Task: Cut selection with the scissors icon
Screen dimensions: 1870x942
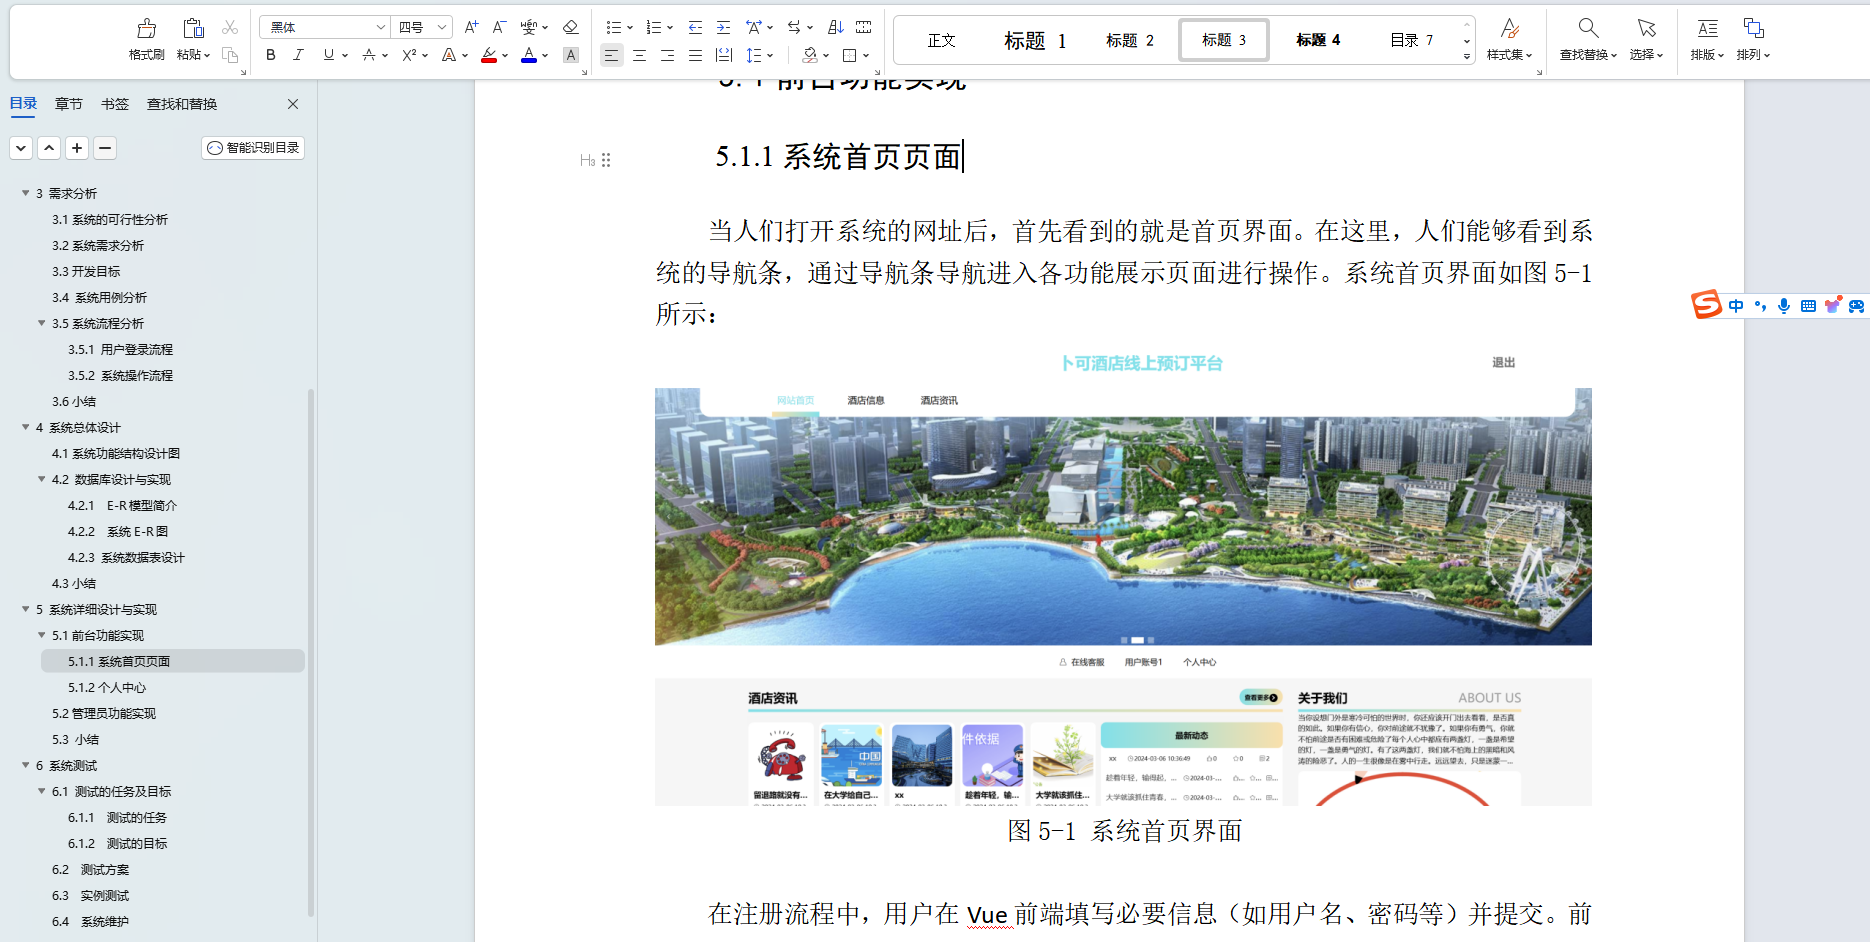Action: click(x=230, y=28)
